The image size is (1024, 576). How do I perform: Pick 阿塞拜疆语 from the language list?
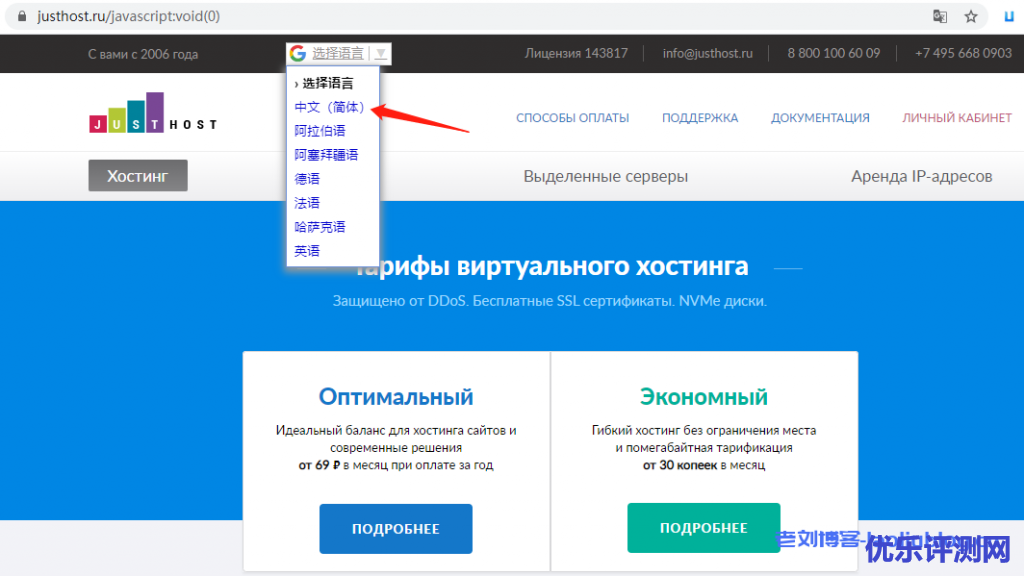point(326,155)
